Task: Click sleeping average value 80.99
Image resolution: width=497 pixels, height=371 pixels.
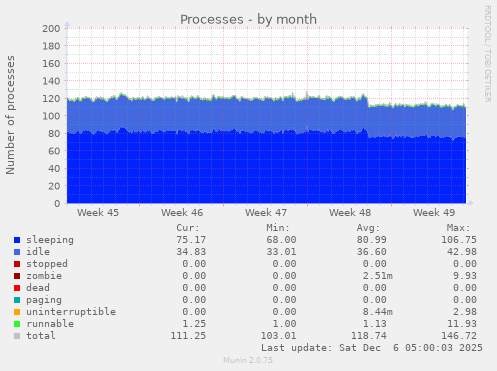Action: pyautogui.click(x=372, y=240)
